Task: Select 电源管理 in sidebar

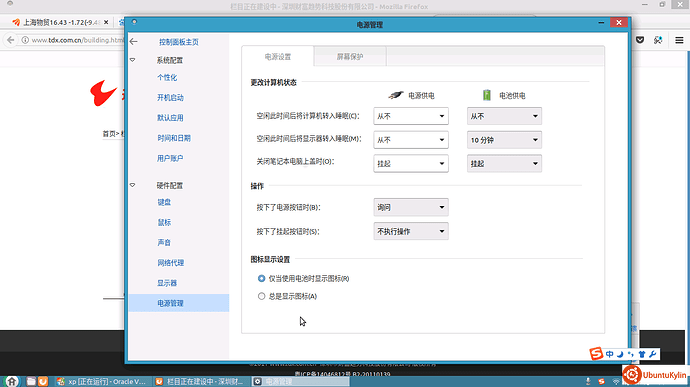Action: click(179, 303)
